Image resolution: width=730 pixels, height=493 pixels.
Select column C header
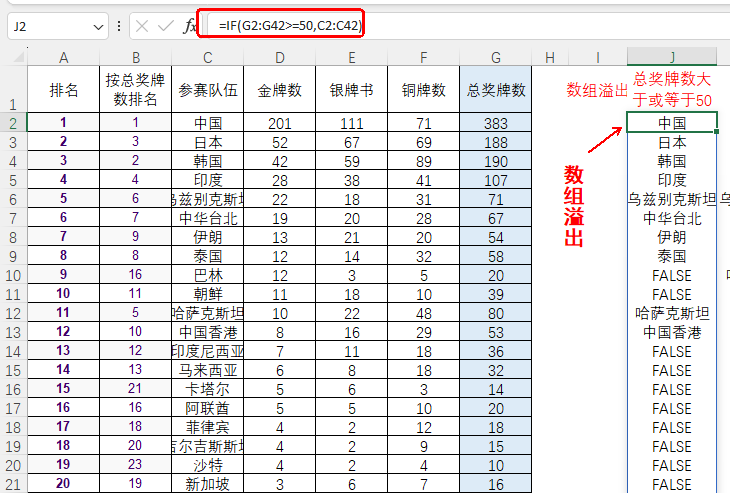(x=208, y=57)
